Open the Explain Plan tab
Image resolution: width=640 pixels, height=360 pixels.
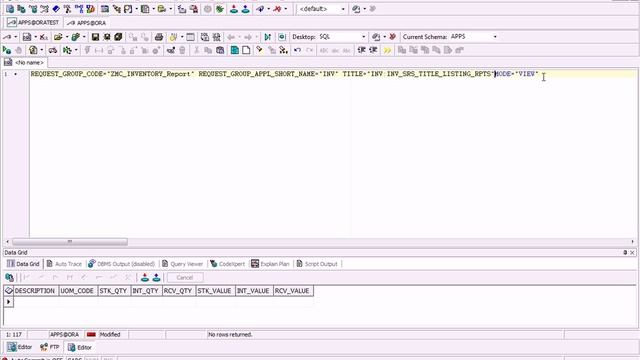click(x=270, y=264)
